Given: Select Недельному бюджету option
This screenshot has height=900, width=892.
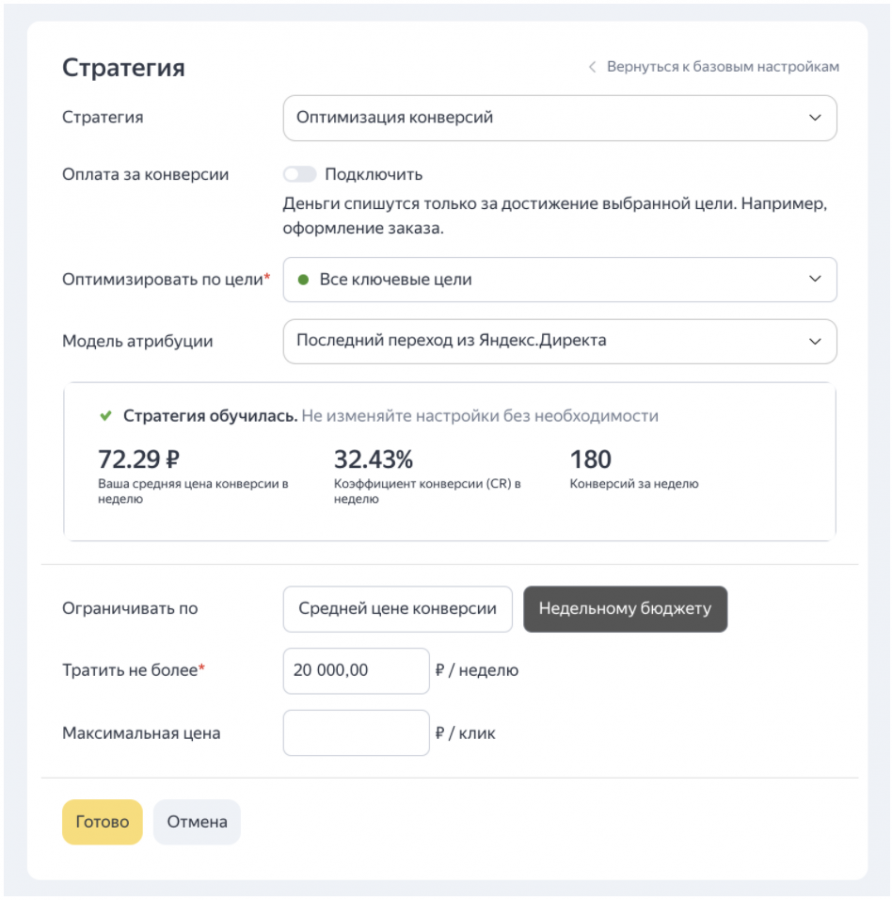Looking at the screenshot, I should coord(625,609).
